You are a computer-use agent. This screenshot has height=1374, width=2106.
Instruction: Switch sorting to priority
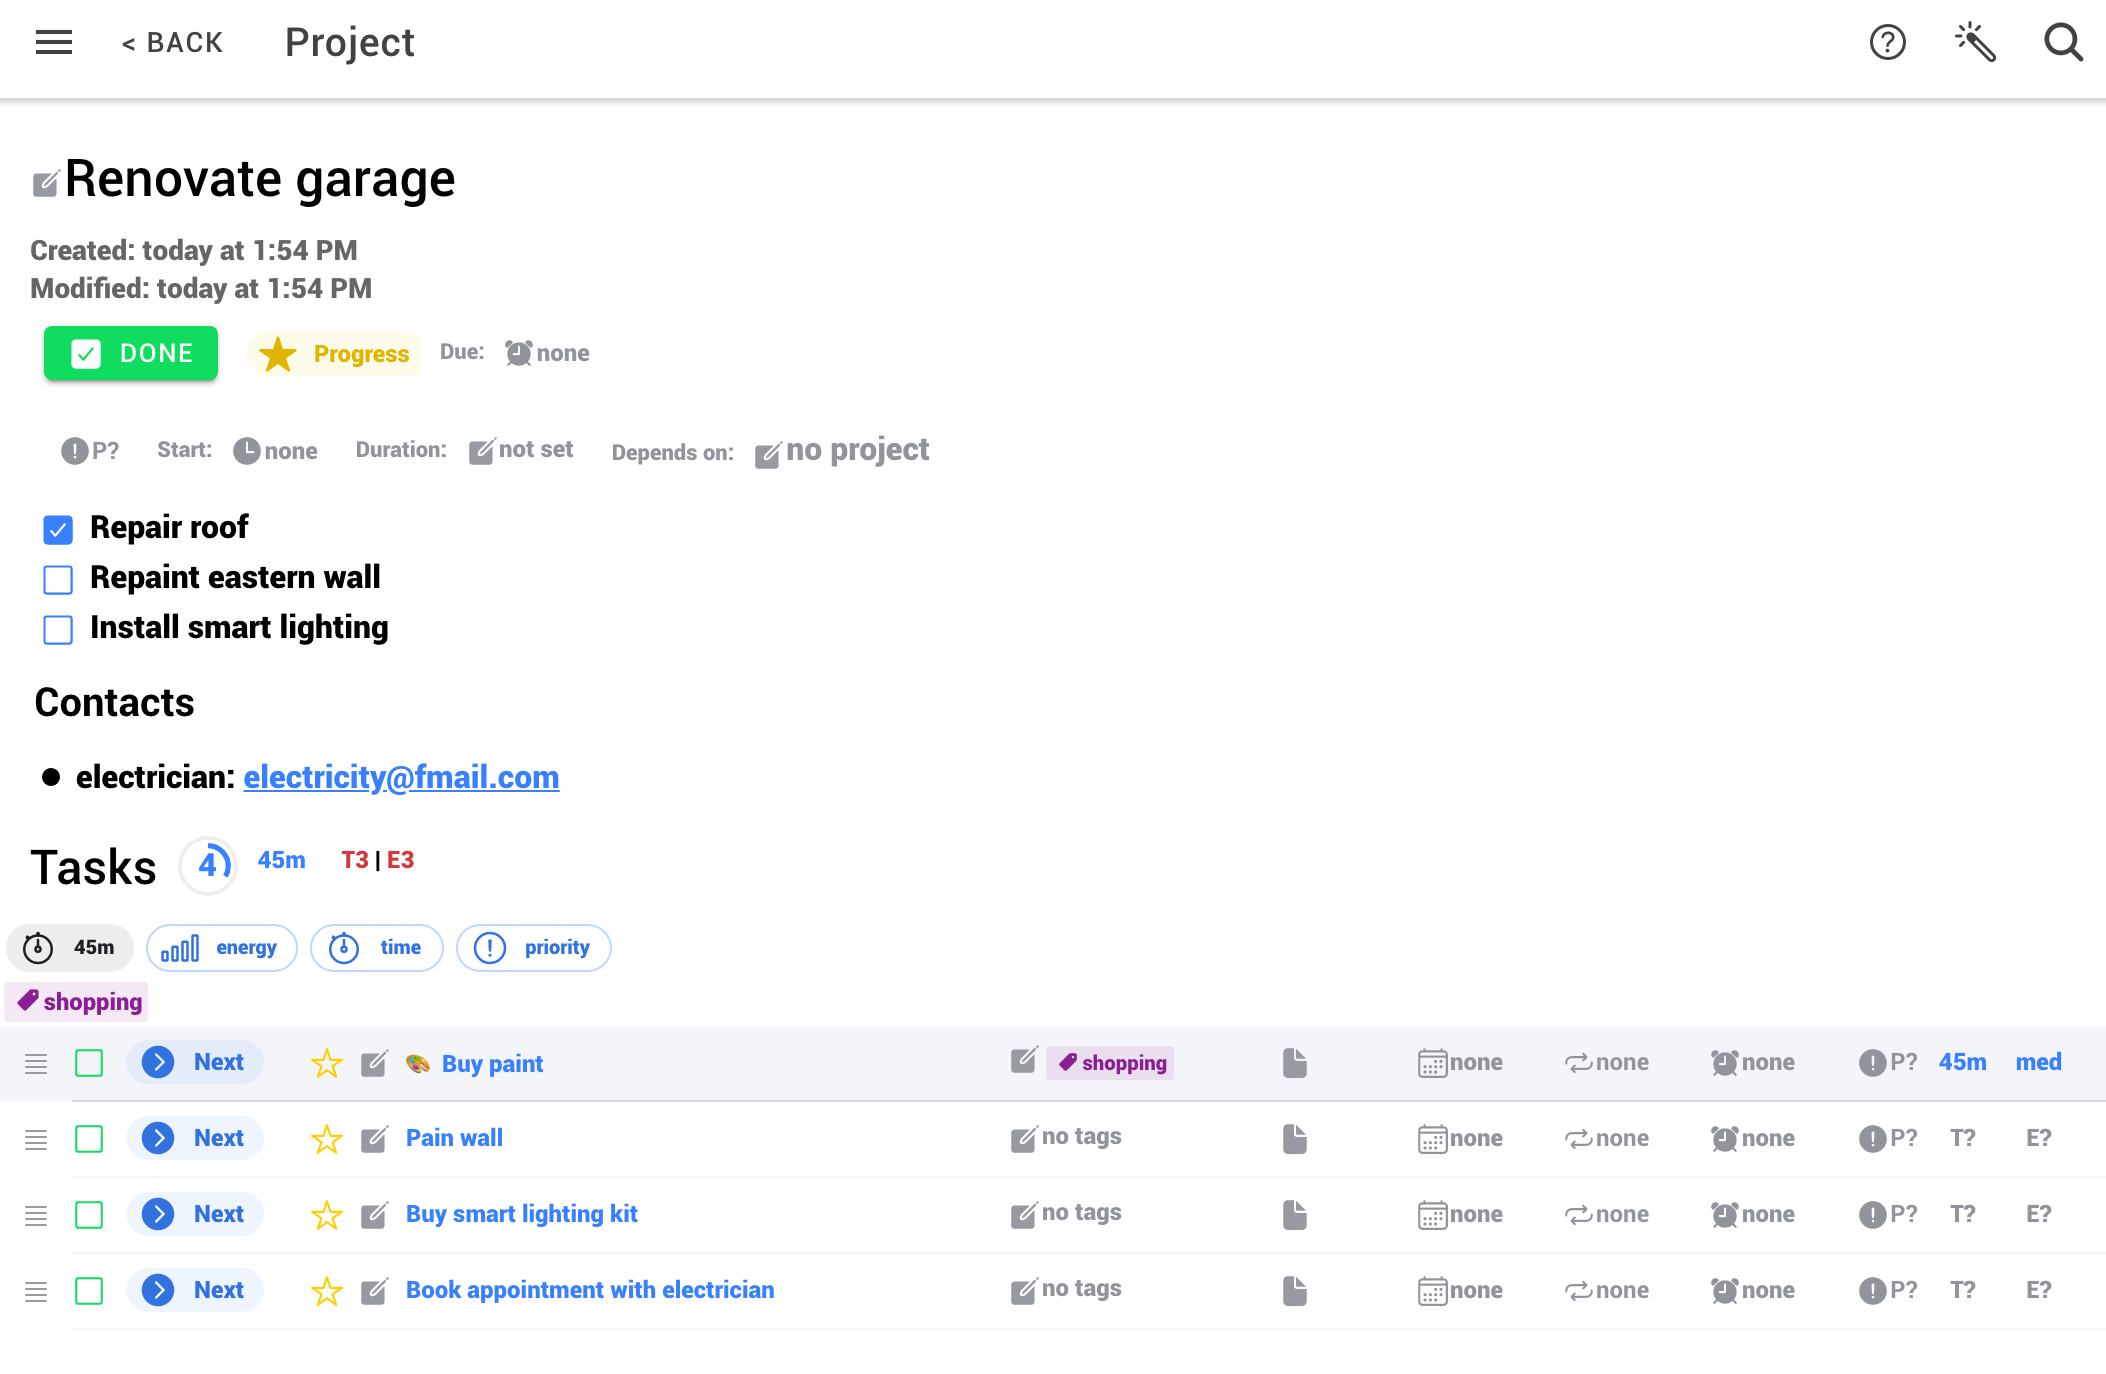click(533, 947)
